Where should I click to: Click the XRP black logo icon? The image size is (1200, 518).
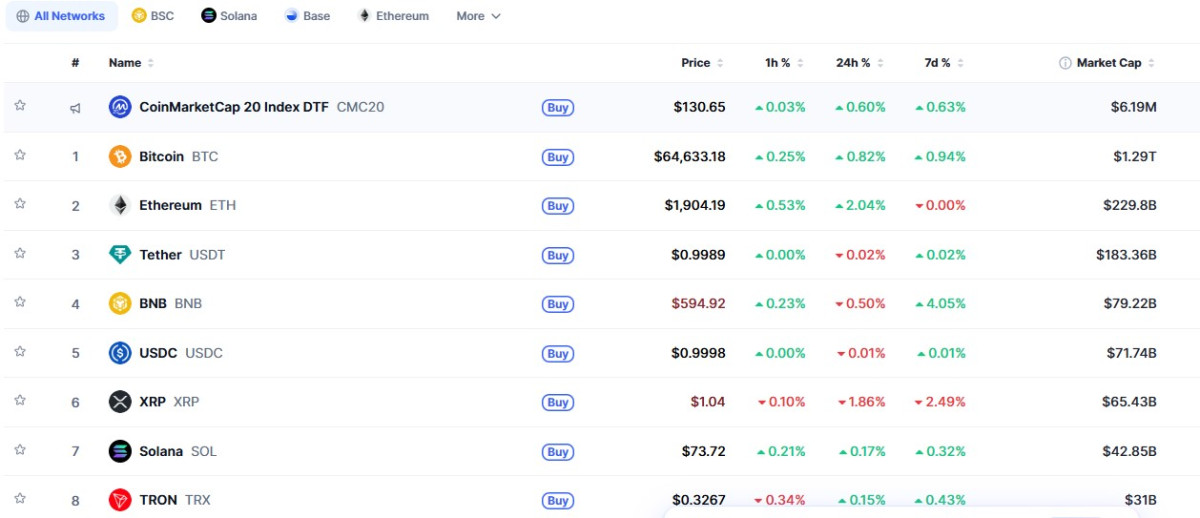click(x=120, y=402)
